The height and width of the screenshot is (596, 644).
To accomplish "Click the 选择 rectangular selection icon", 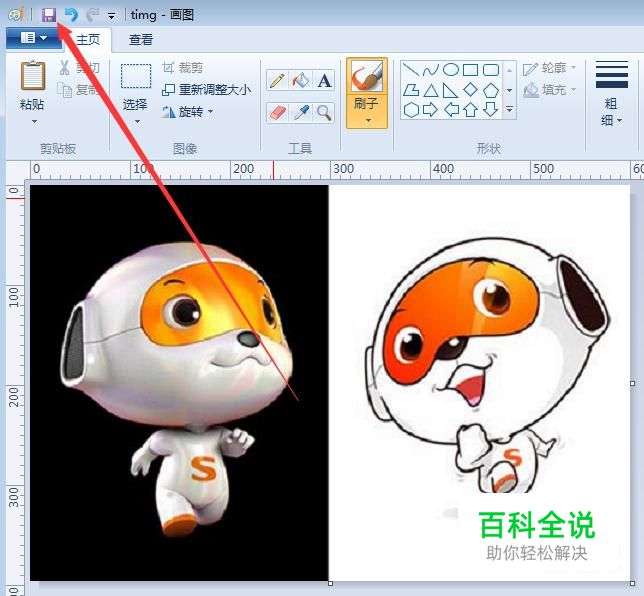I will point(136,76).
